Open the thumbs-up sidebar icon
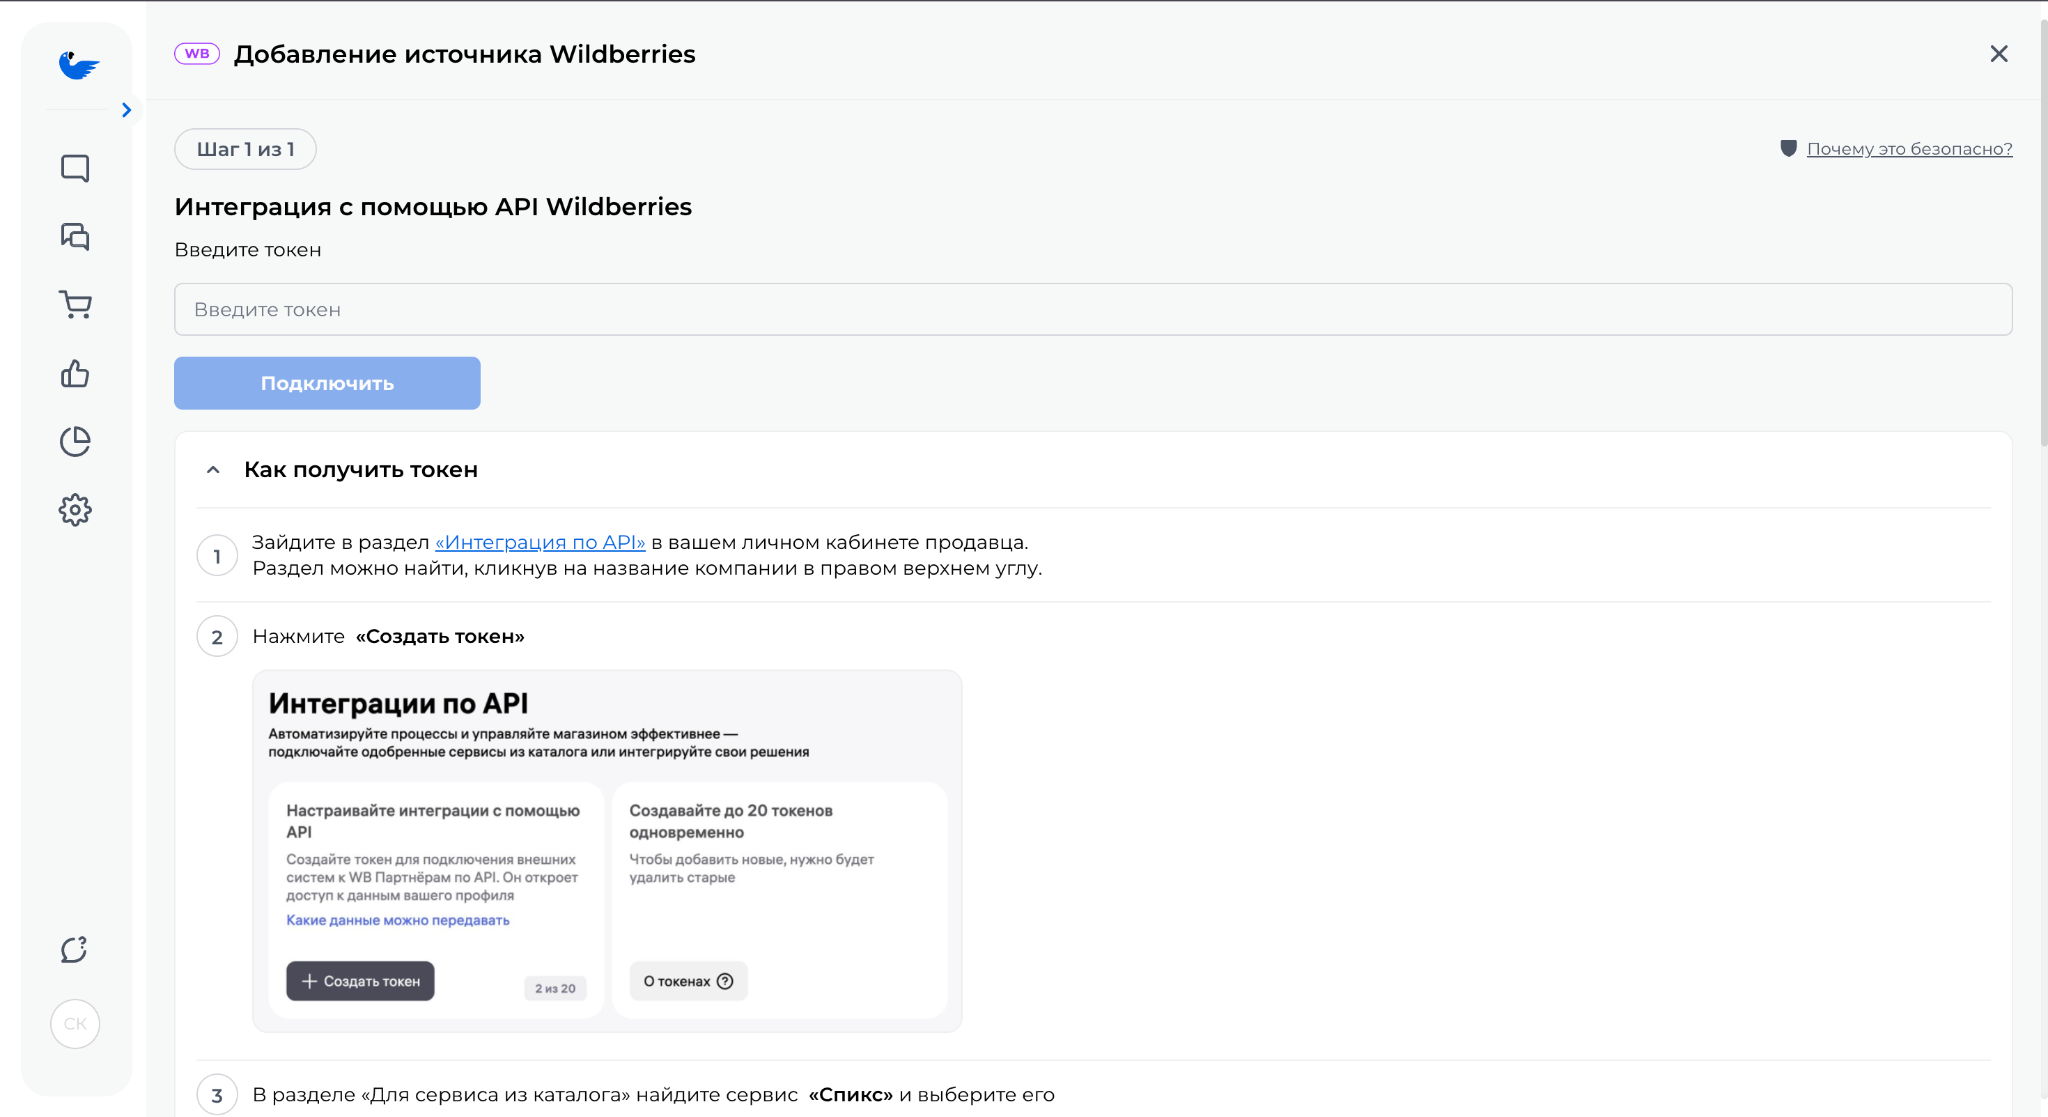The image size is (2048, 1117). click(75, 373)
